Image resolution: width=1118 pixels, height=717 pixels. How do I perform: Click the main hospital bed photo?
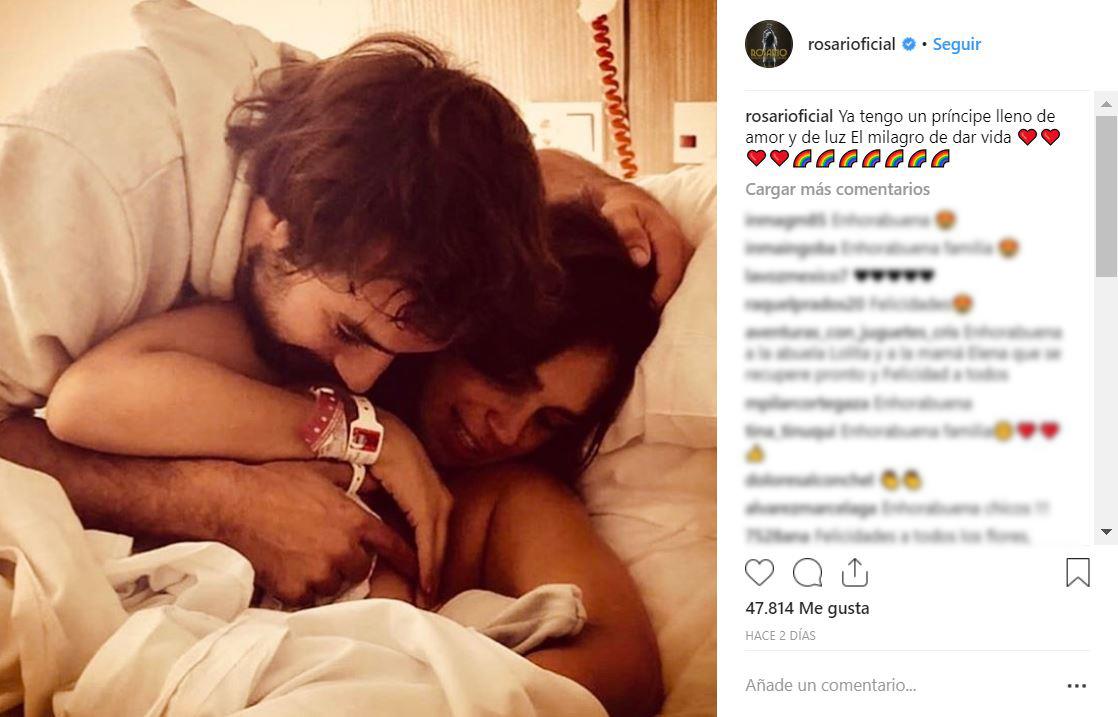[x=358, y=358]
